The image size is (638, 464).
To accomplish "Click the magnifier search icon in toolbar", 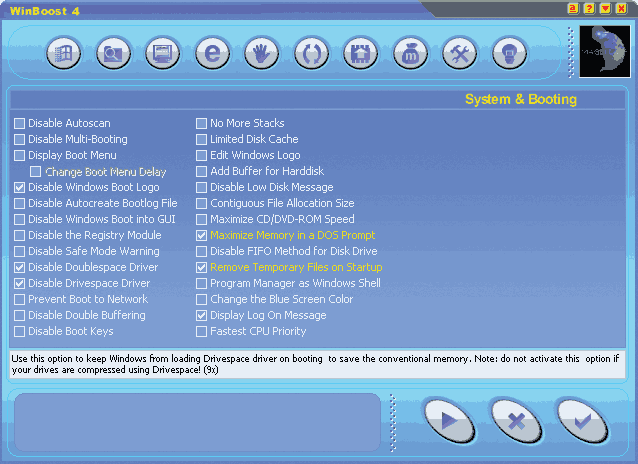I will (x=113, y=53).
